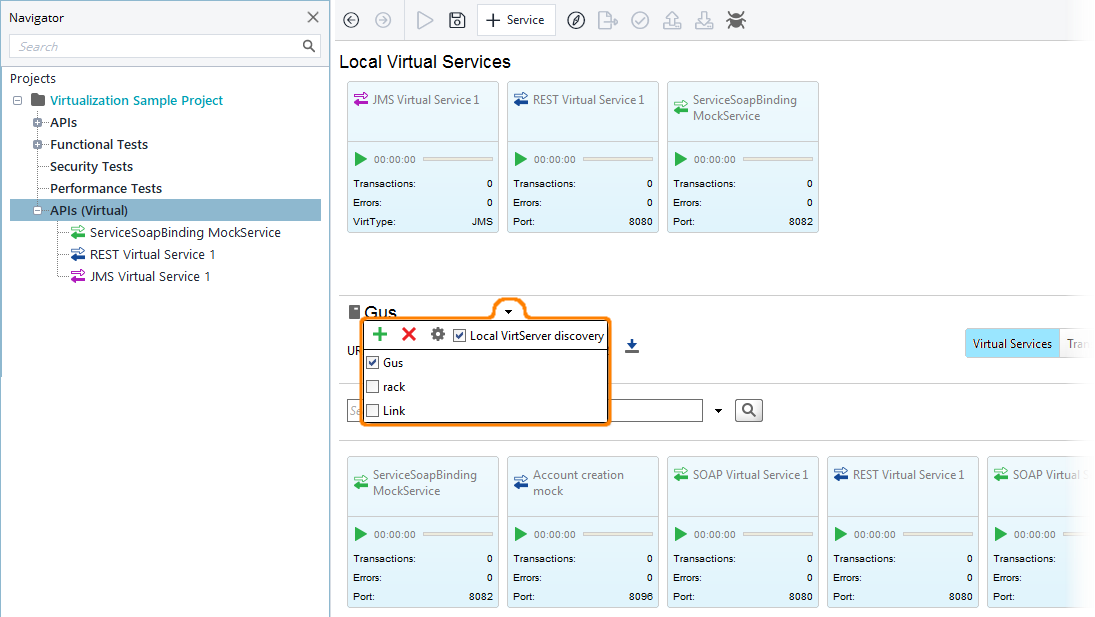Start the search with the magnifier icon

pos(748,410)
